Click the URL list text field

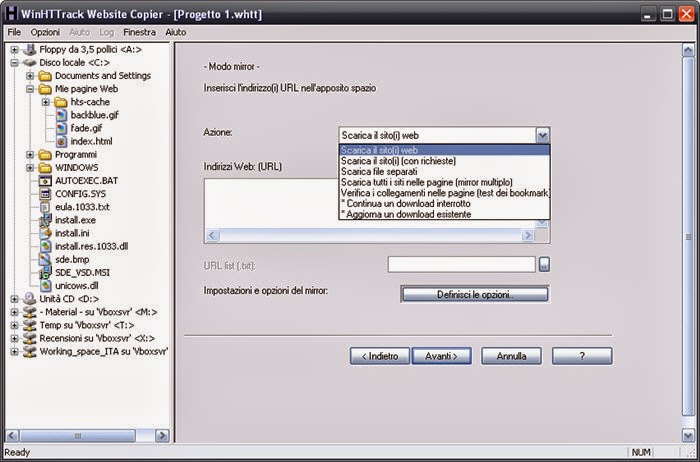(462, 265)
